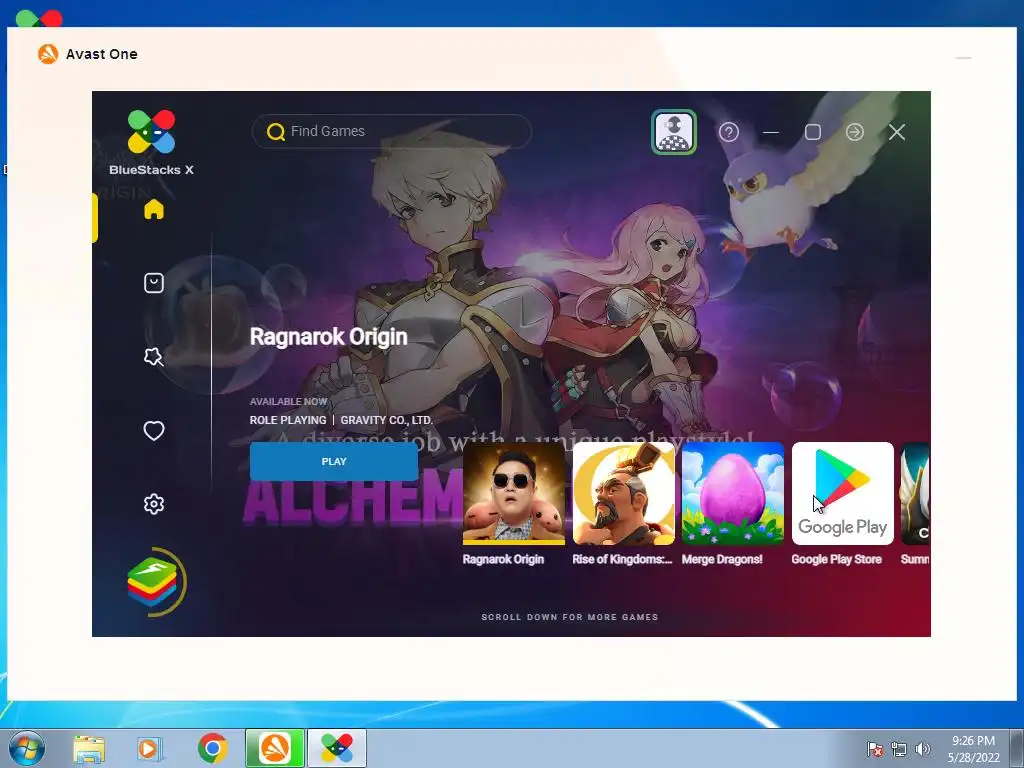
Task: Click the volume speaker tray icon
Action: coord(922,749)
